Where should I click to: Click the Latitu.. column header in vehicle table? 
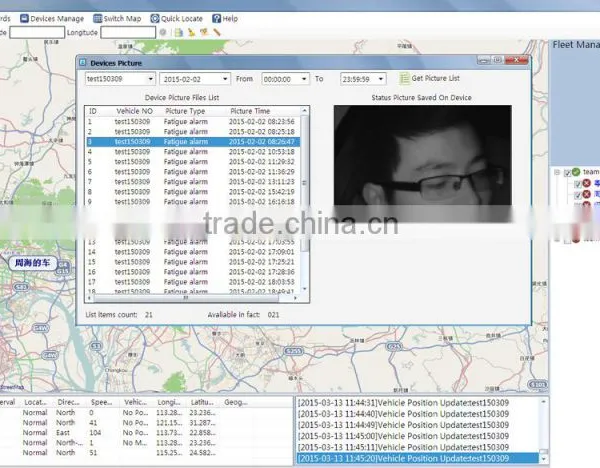tap(202, 402)
